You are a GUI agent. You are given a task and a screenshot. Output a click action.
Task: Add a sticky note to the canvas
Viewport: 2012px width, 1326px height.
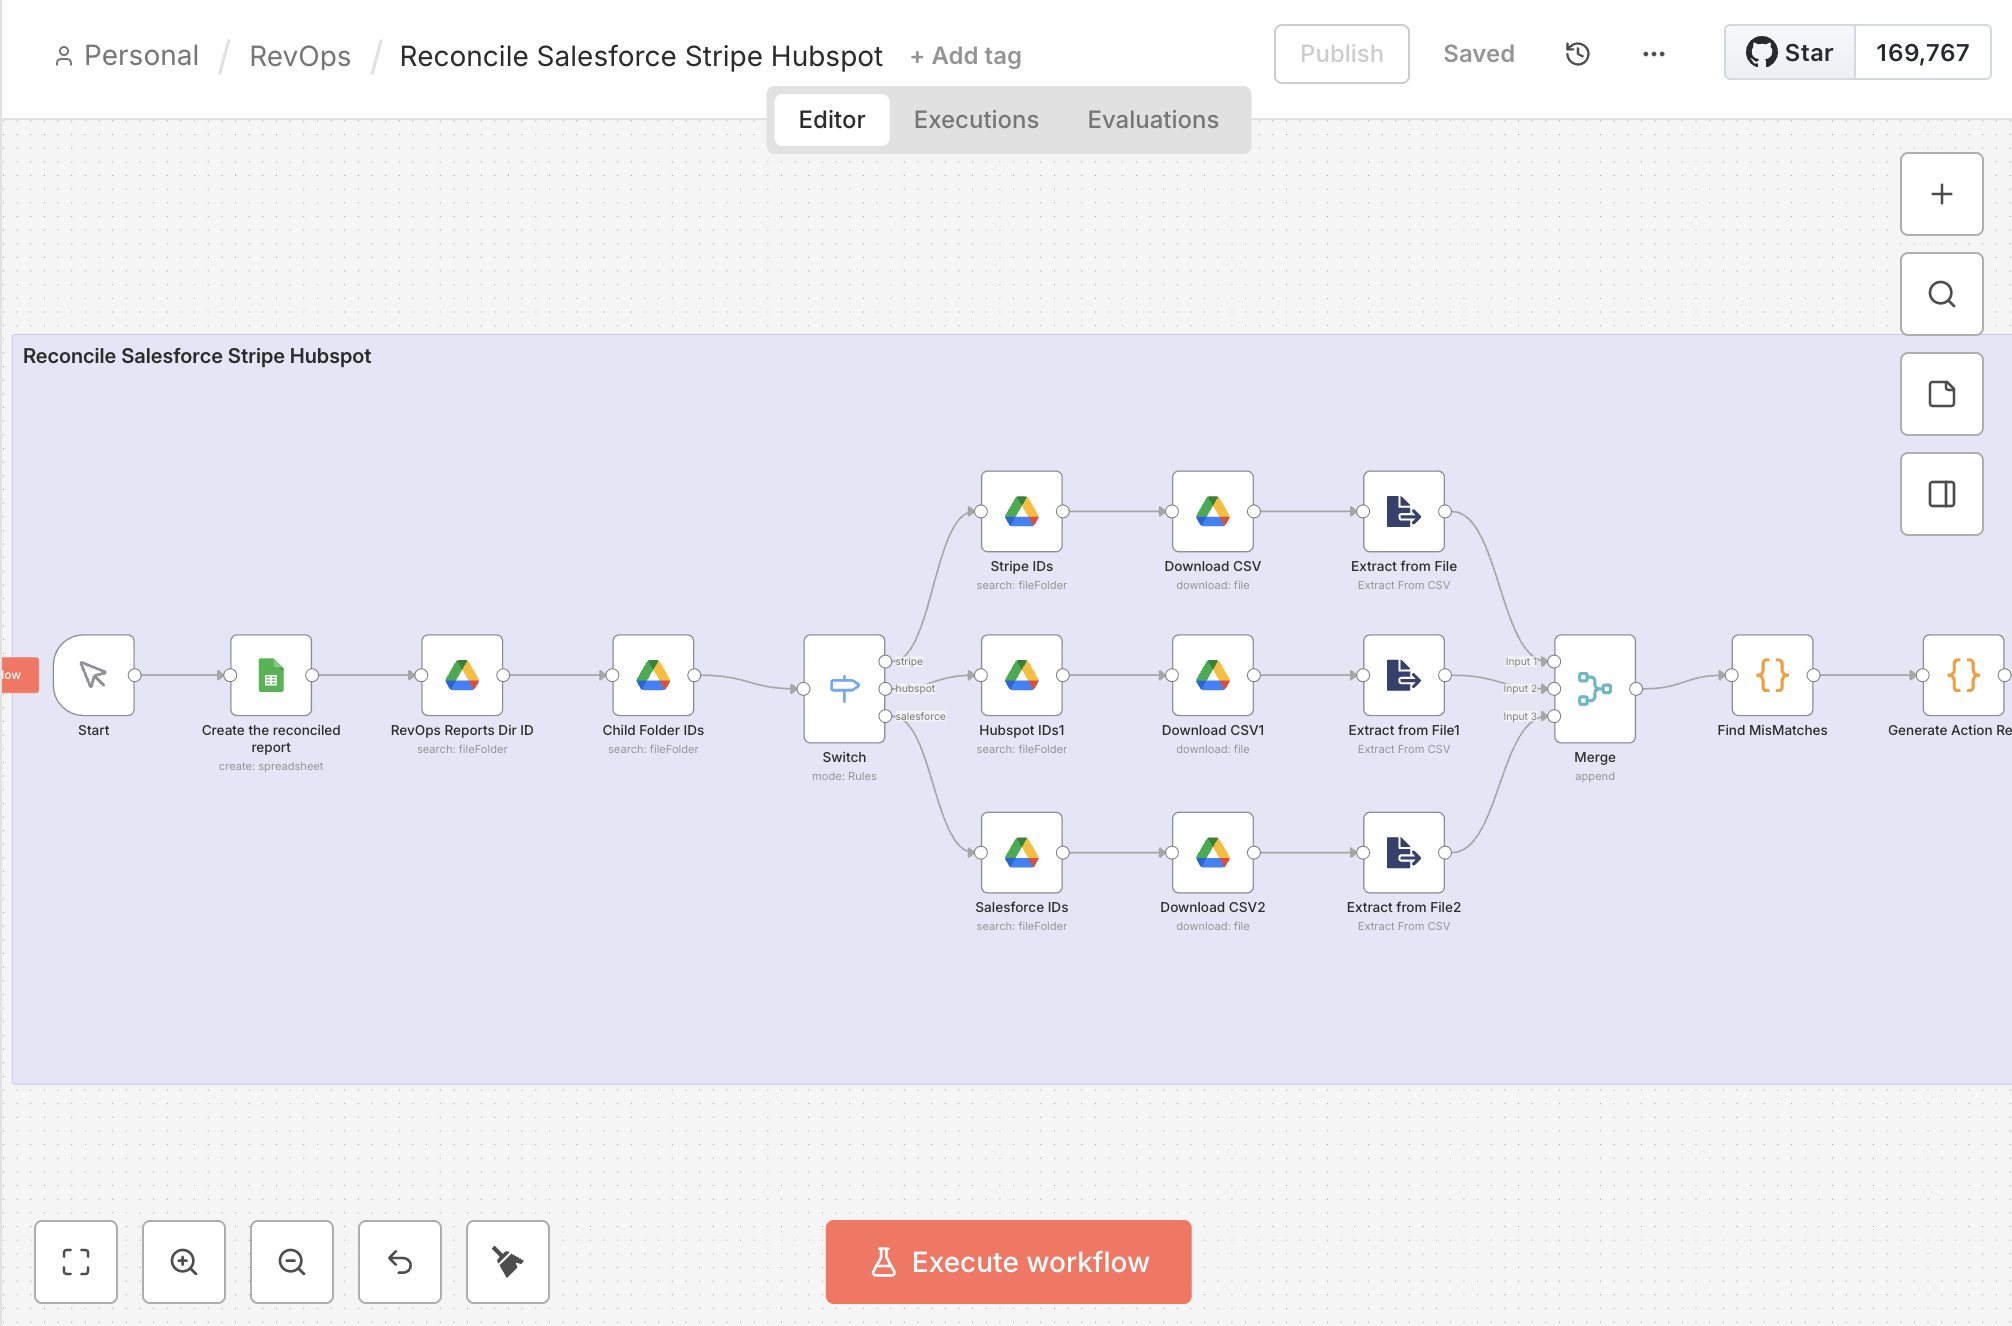pyautogui.click(x=1941, y=394)
